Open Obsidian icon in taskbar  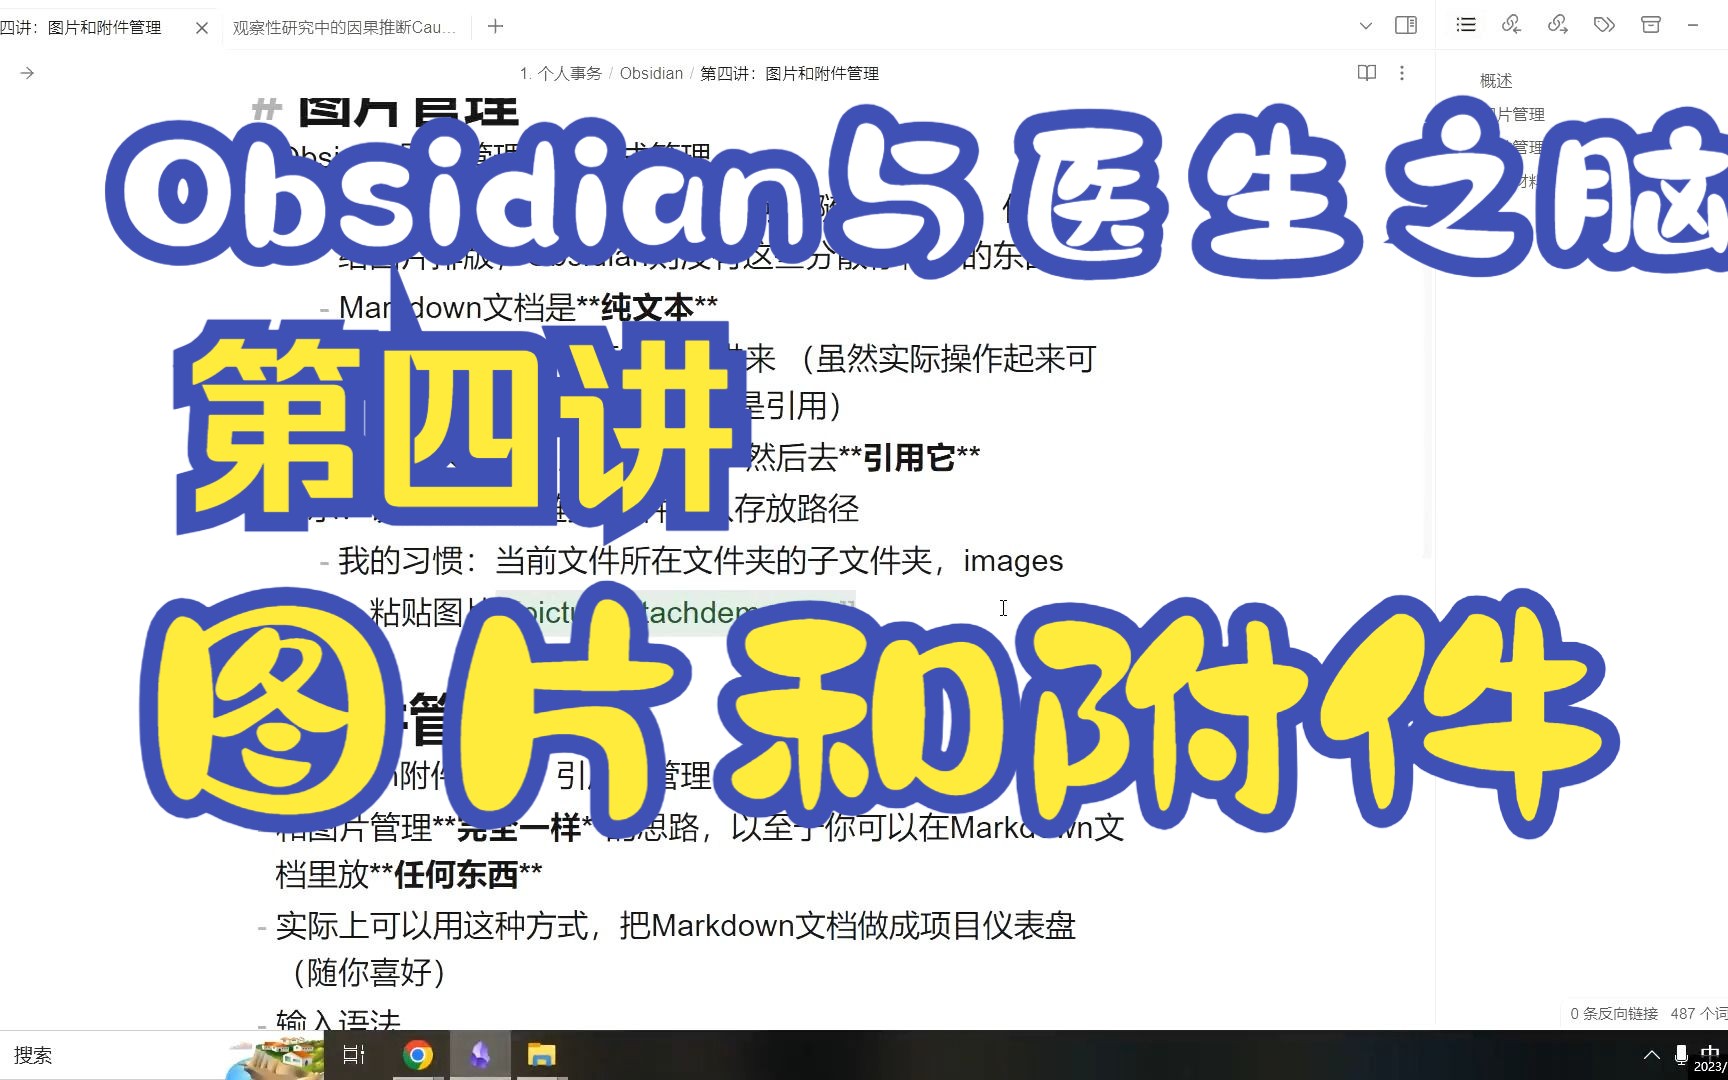480,1055
